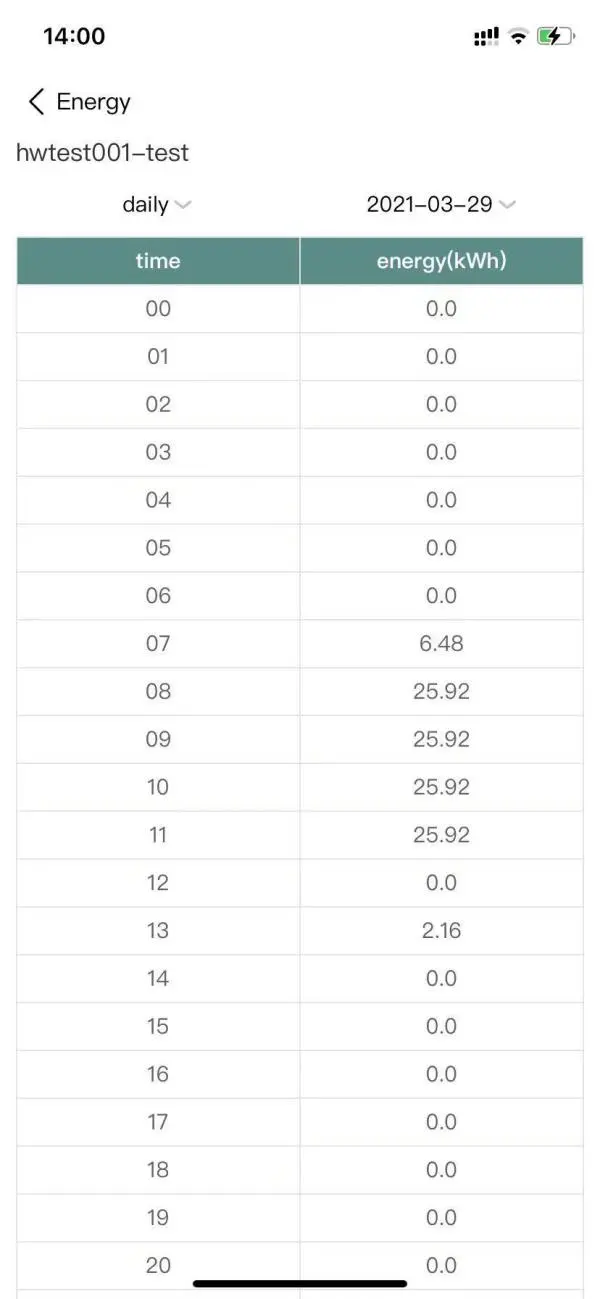Screen dimensions: 600x1299
Task: Click the small arrow next to daily
Action: [x=182, y=205]
